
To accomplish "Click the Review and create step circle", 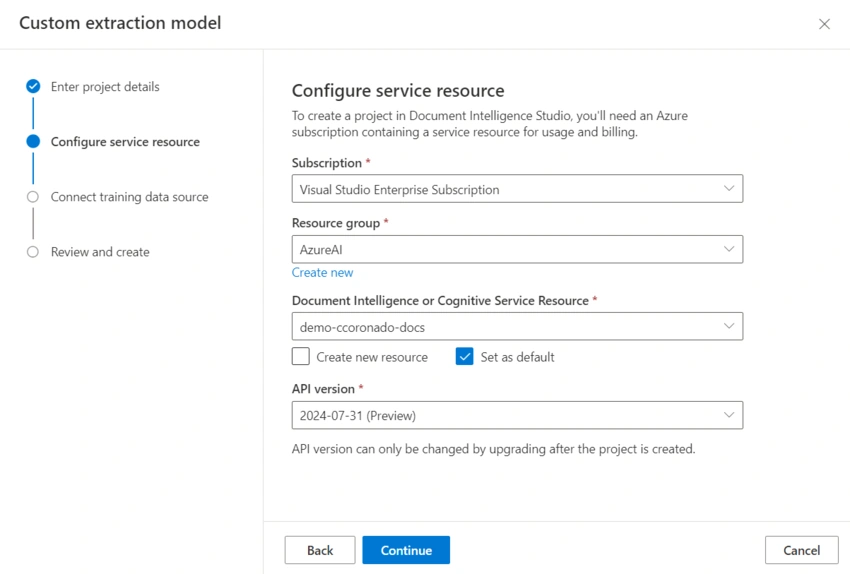I will [x=33, y=252].
